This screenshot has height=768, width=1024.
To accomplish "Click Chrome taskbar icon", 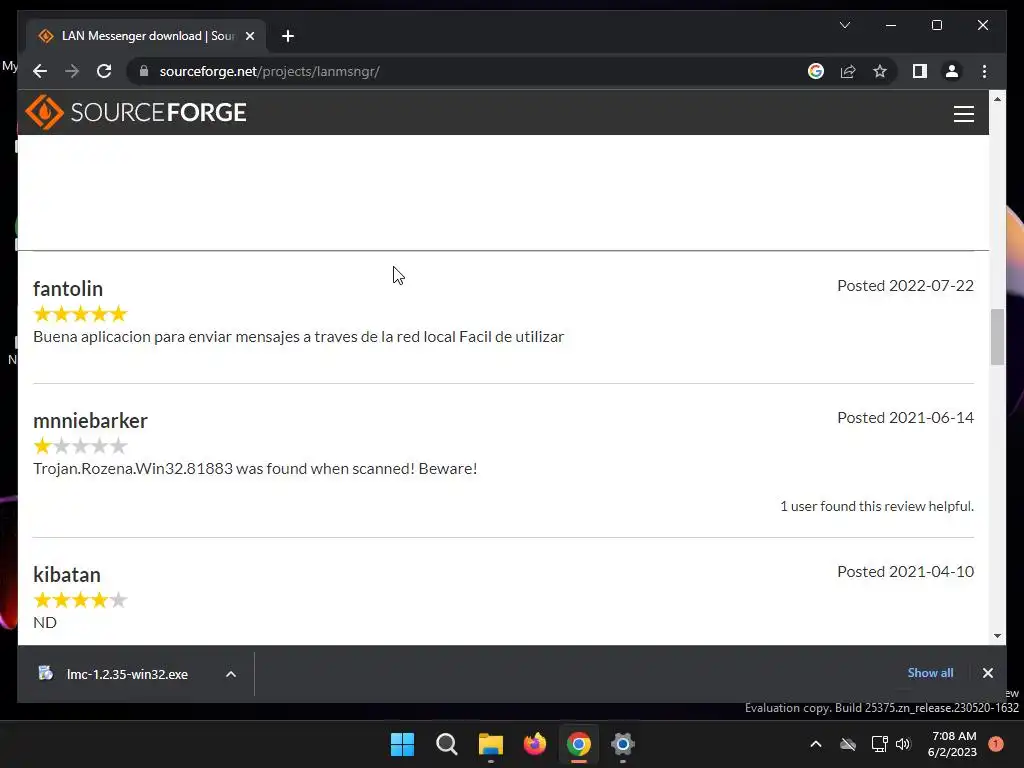I will click(x=579, y=744).
